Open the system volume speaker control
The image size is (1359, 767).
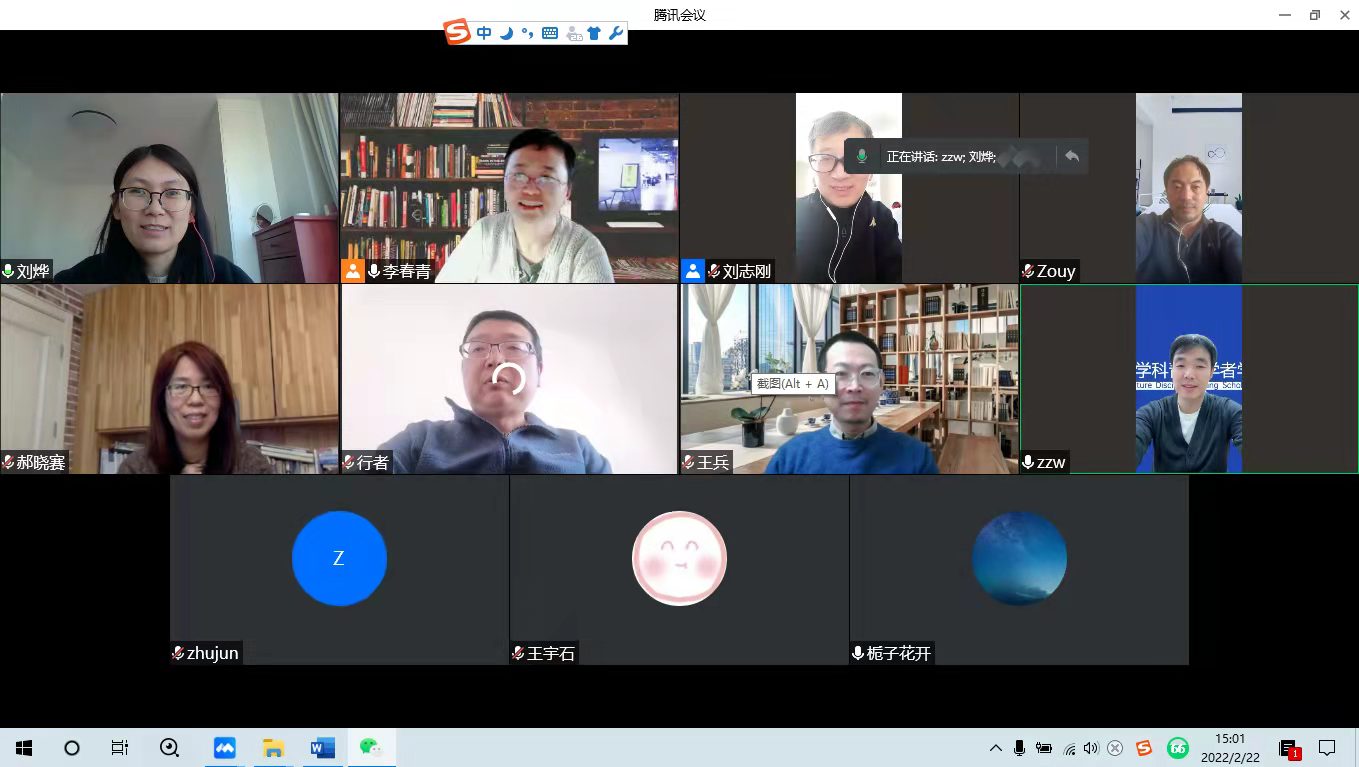[x=1091, y=748]
